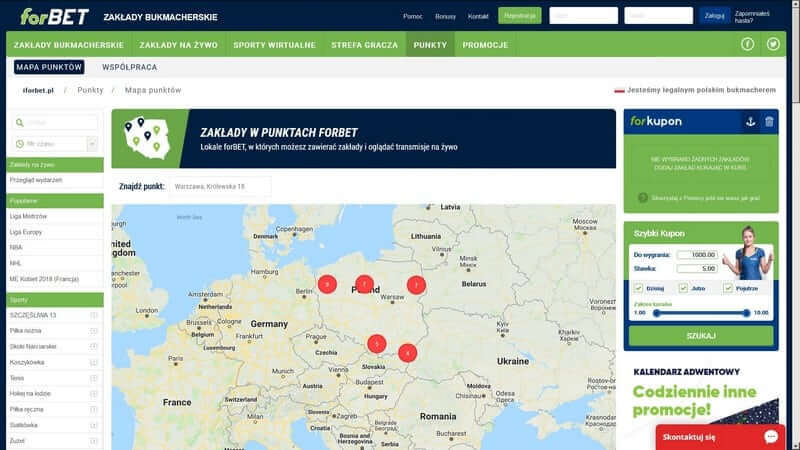The height and width of the screenshot is (450, 800).
Task: Click the red cluster above Czechia
Action: pos(377,344)
